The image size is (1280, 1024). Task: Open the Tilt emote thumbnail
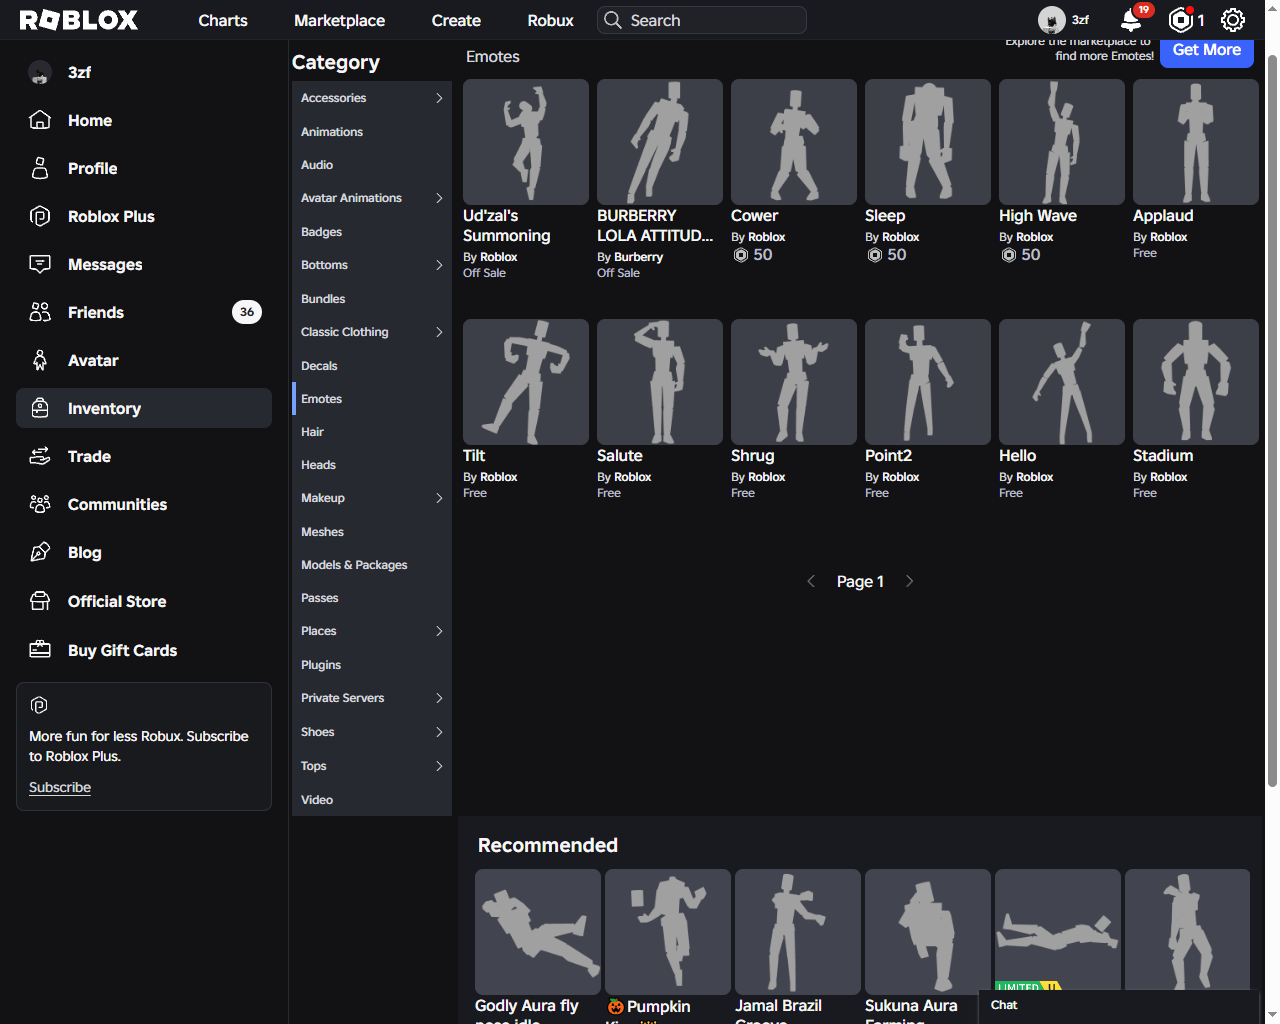coord(526,382)
